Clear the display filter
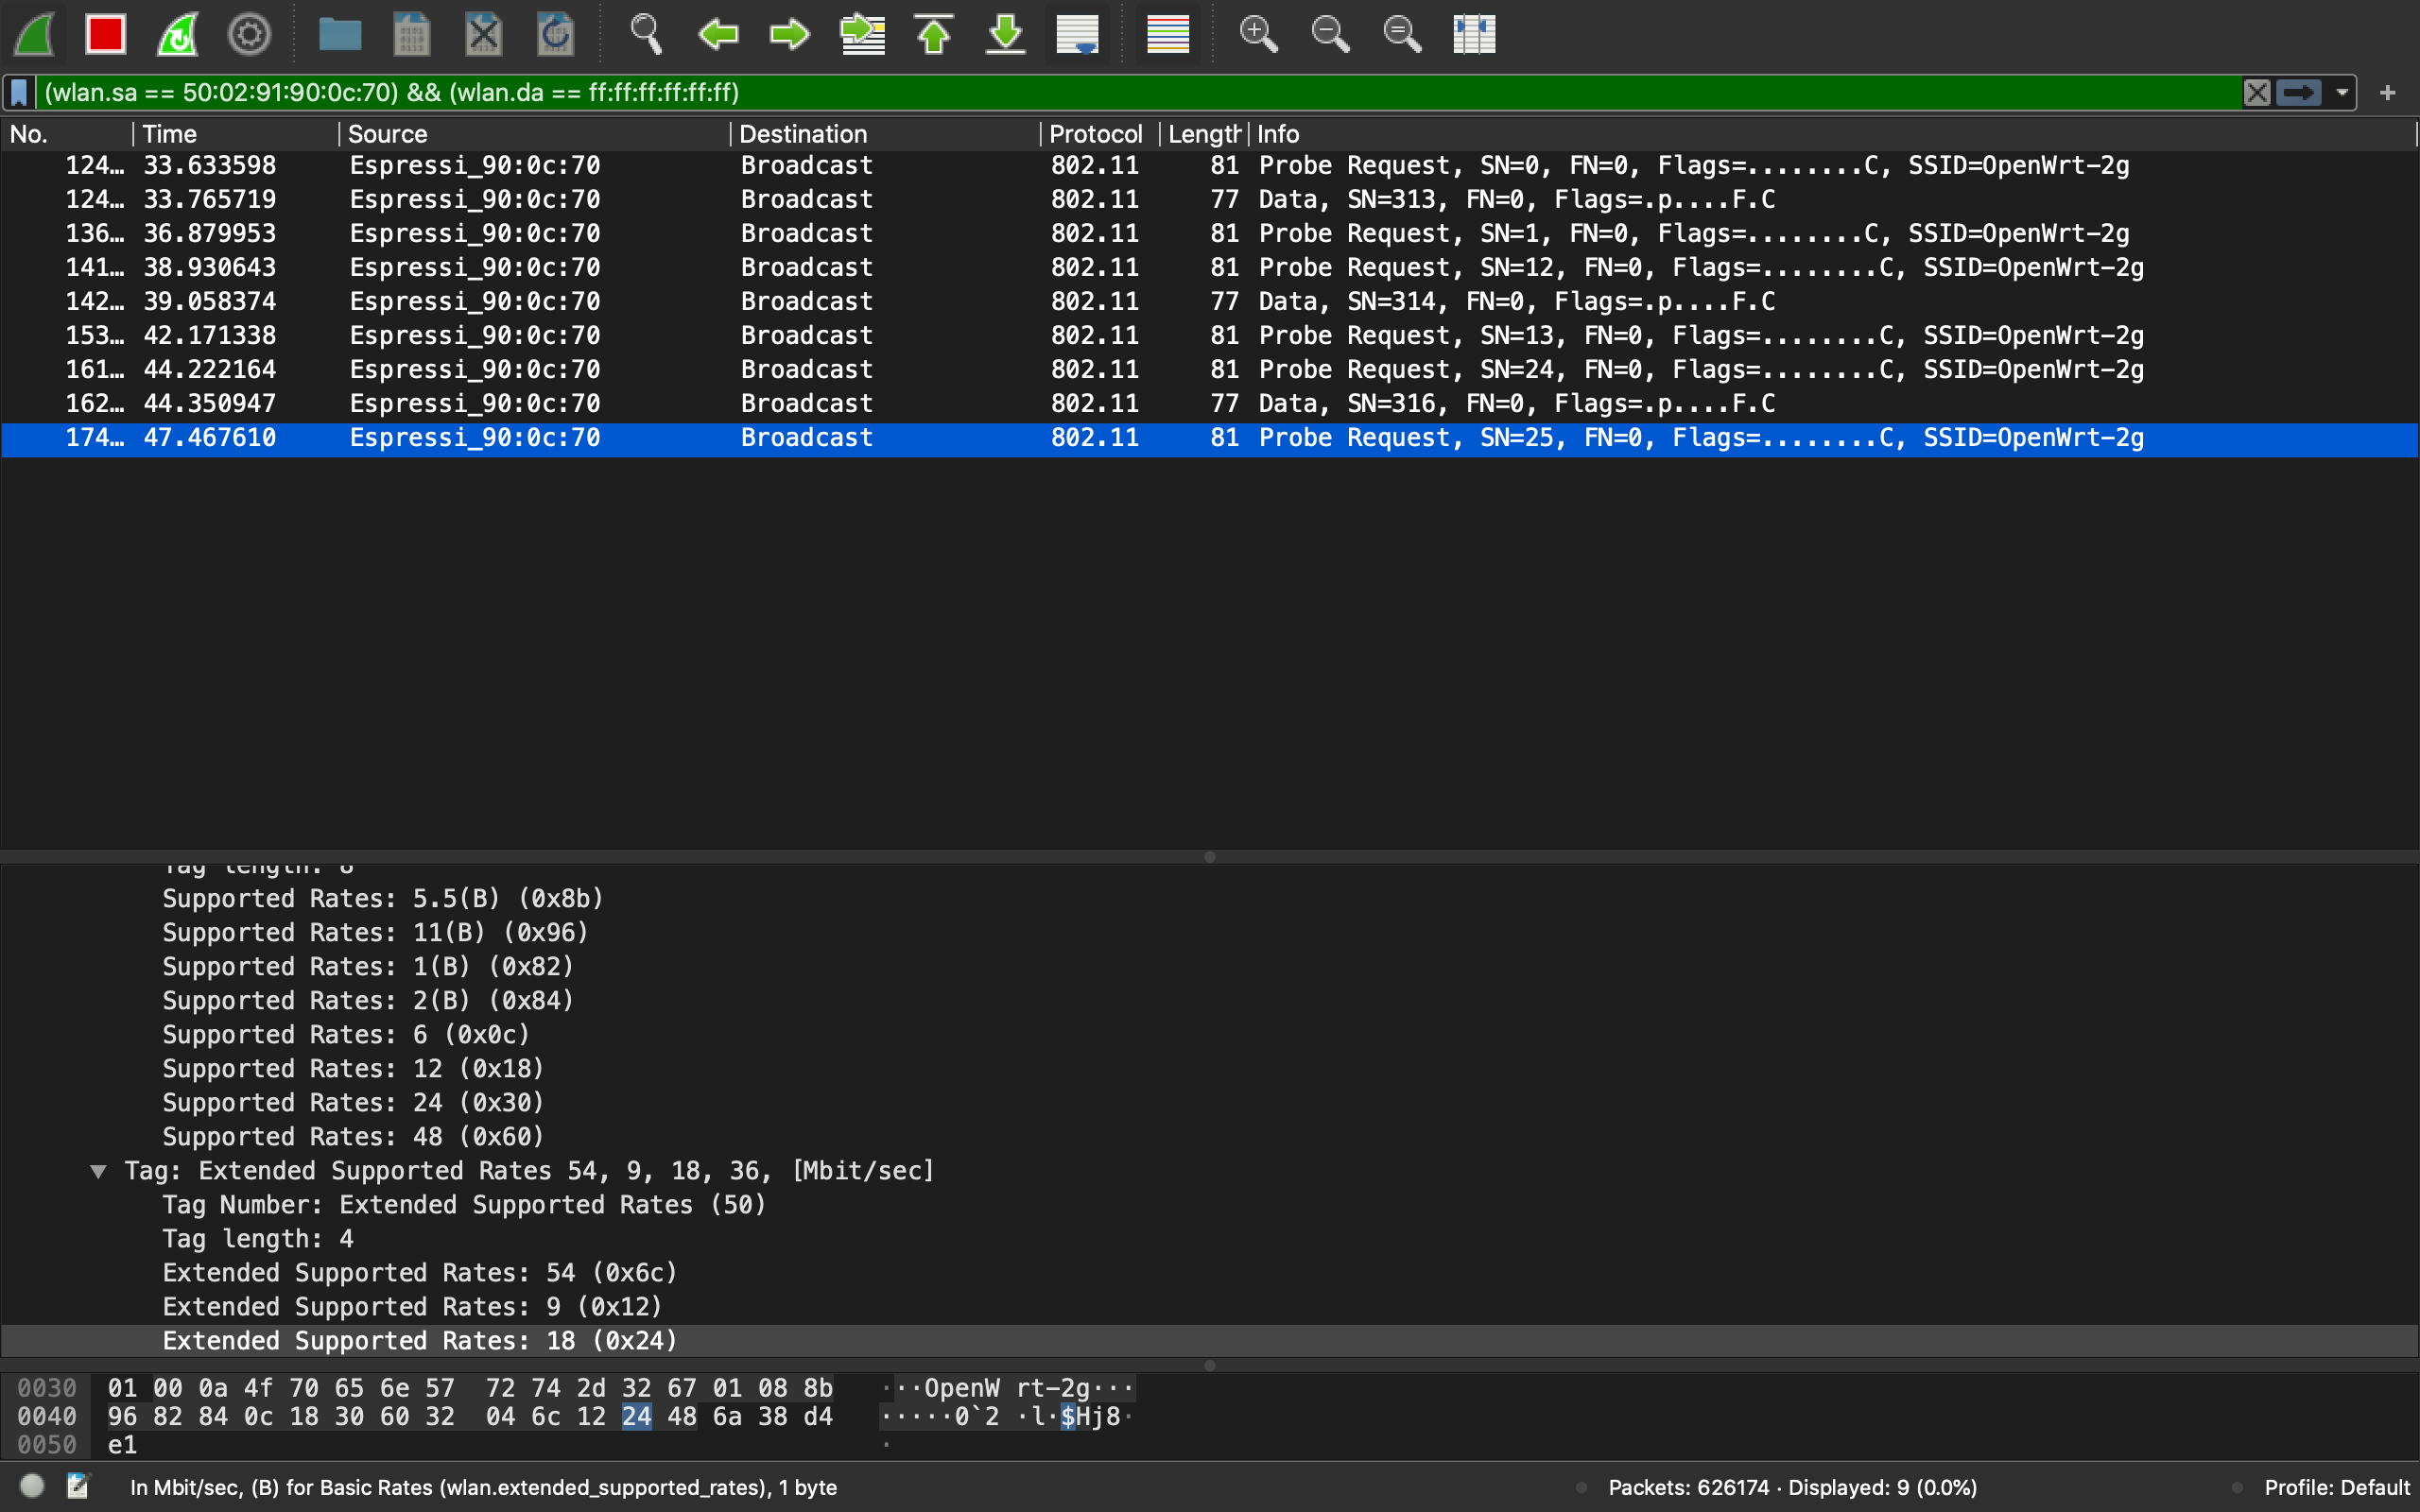The height and width of the screenshot is (1512, 2420). [x=2256, y=93]
